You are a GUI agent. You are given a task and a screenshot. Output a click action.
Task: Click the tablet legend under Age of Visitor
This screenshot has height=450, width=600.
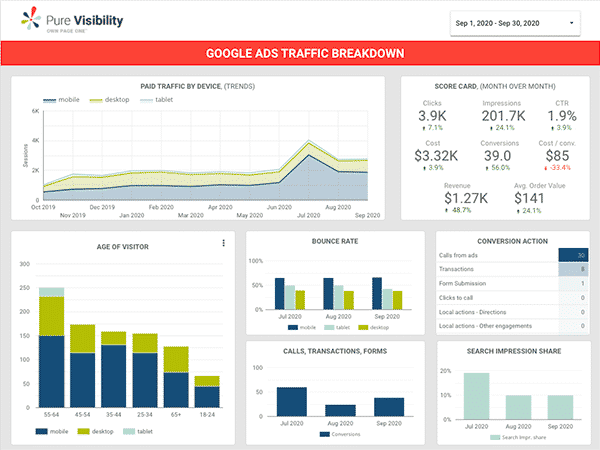(138, 431)
